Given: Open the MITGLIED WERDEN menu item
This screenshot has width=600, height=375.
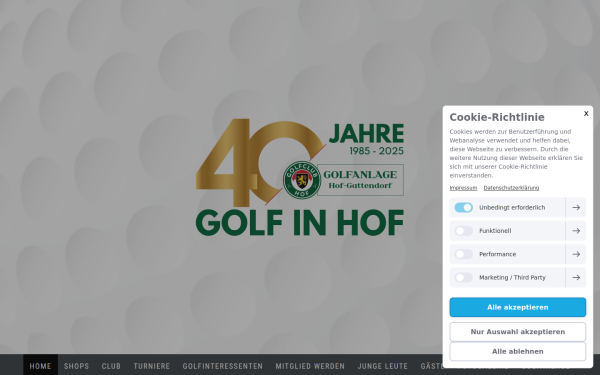Looking at the screenshot, I should (x=310, y=366).
